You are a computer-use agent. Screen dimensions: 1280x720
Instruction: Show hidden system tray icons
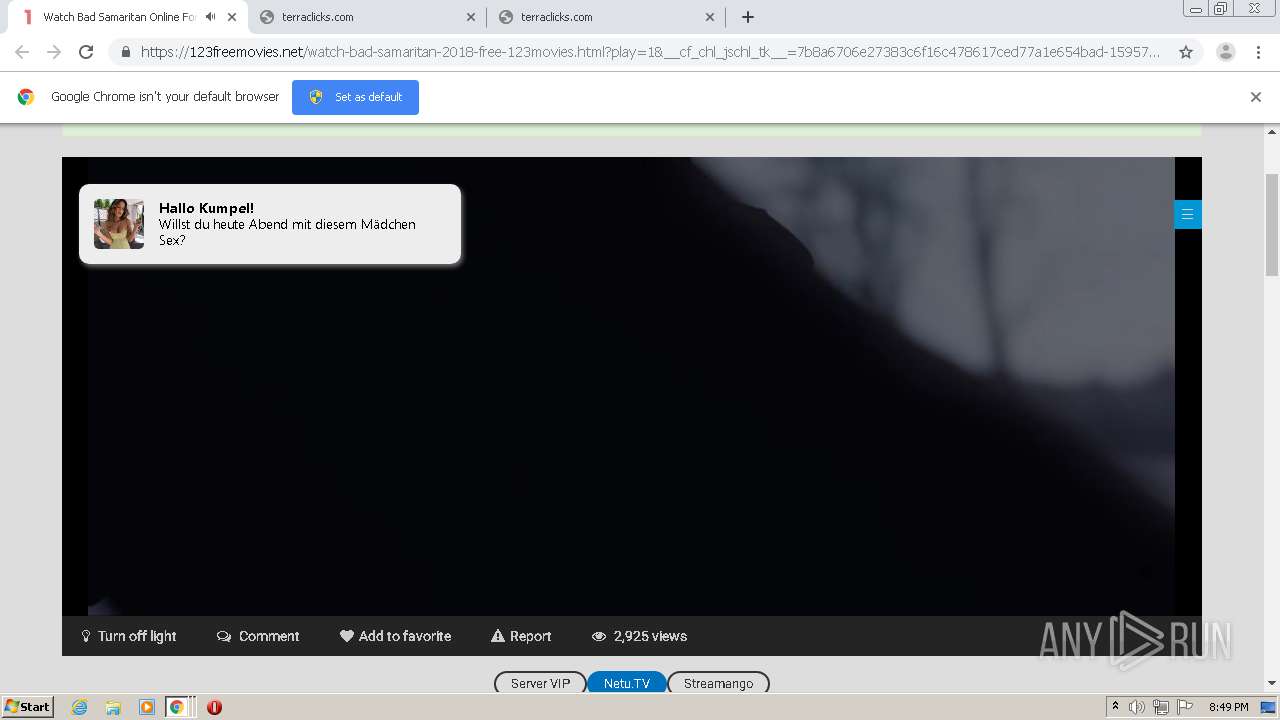1116,706
